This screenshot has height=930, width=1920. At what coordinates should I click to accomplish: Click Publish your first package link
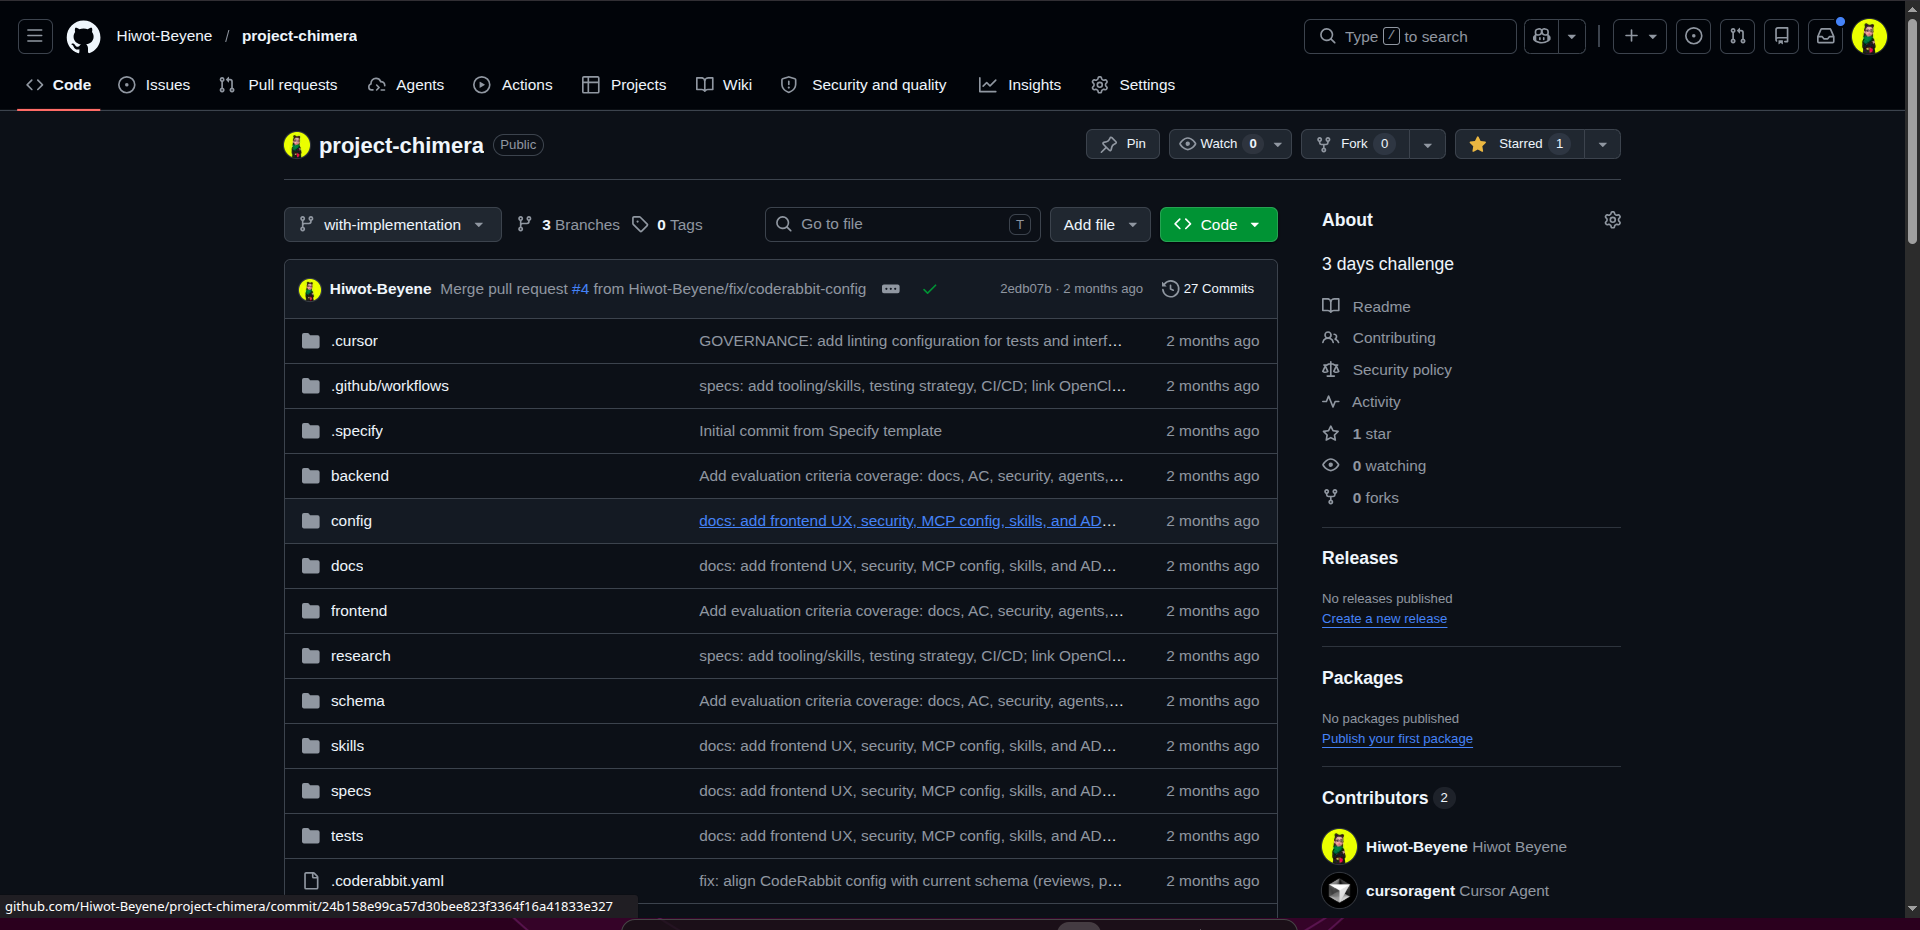[1397, 739]
